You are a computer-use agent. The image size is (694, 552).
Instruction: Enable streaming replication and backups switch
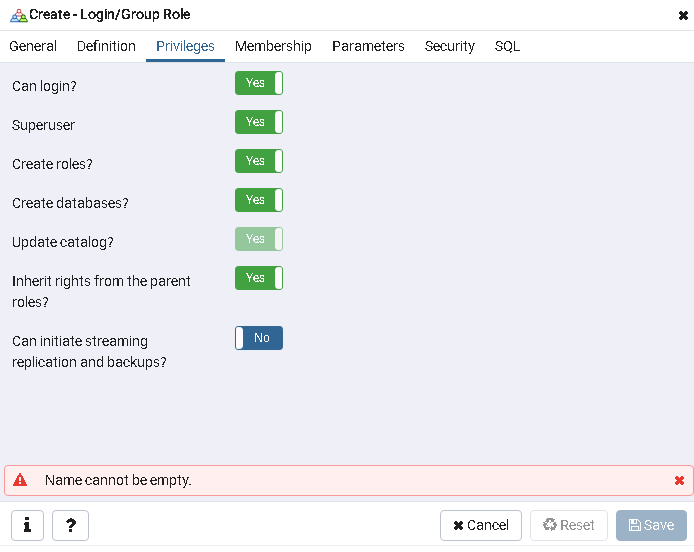pos(259,338)
